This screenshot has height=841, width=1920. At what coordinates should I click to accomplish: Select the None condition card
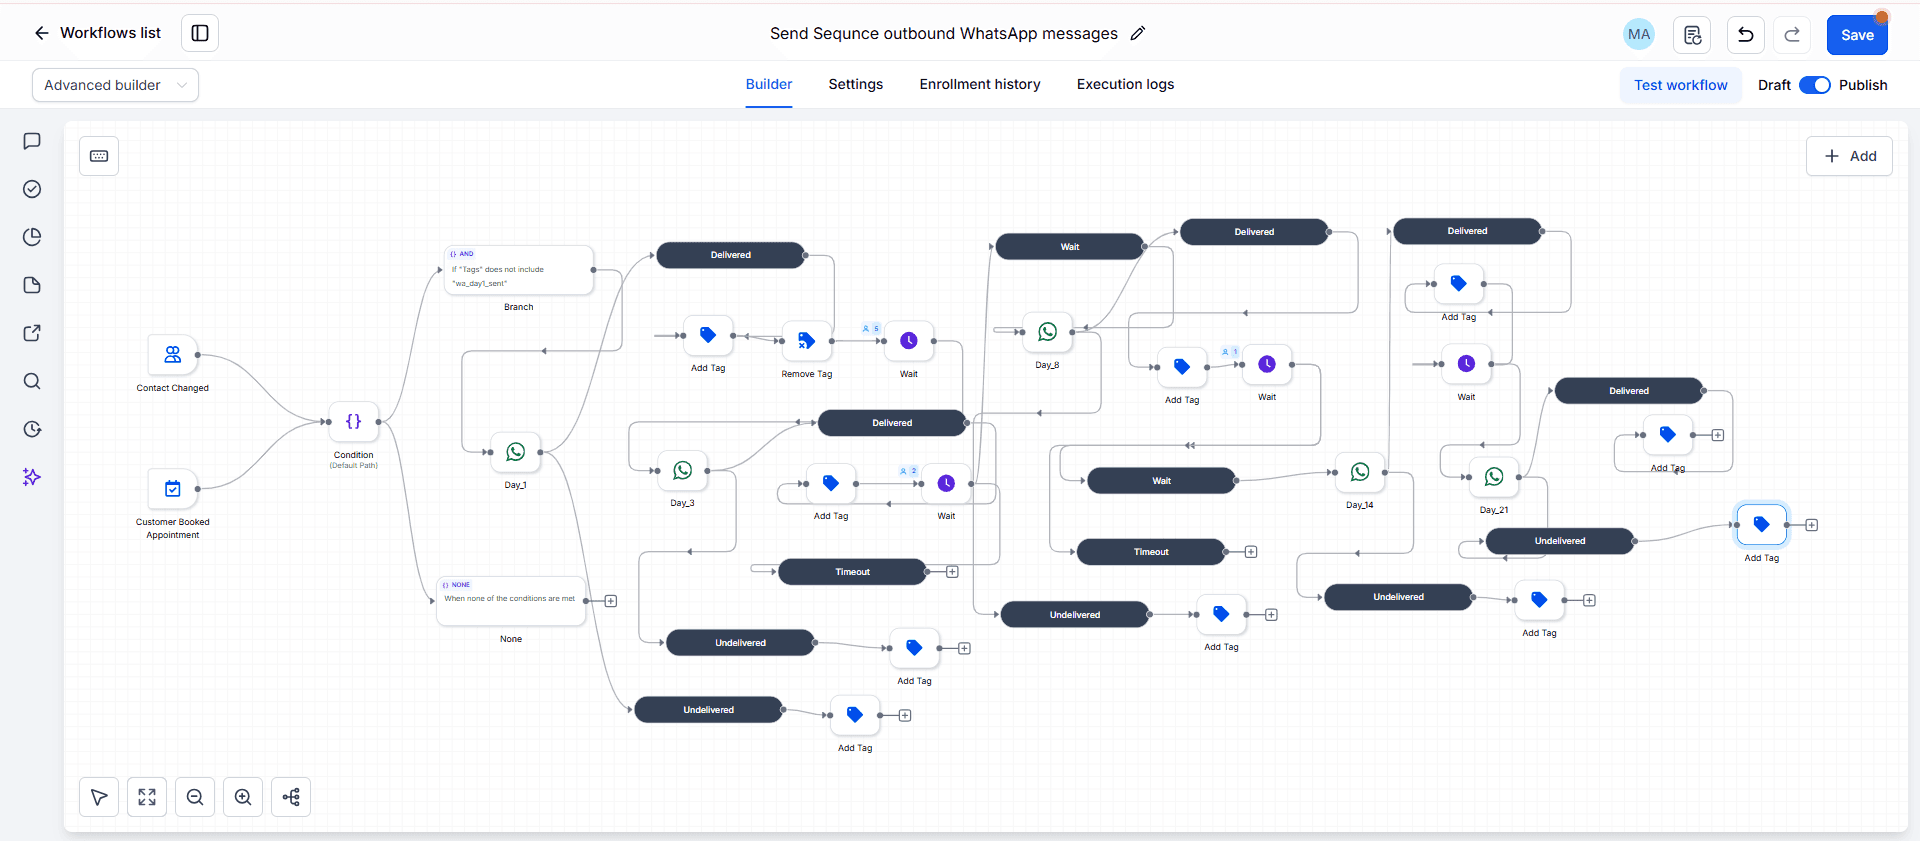tap(511, 601)
